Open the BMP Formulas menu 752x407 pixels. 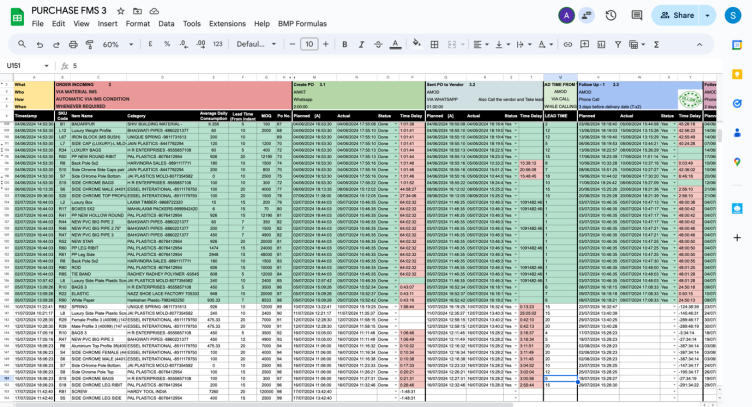coord(303,23)
